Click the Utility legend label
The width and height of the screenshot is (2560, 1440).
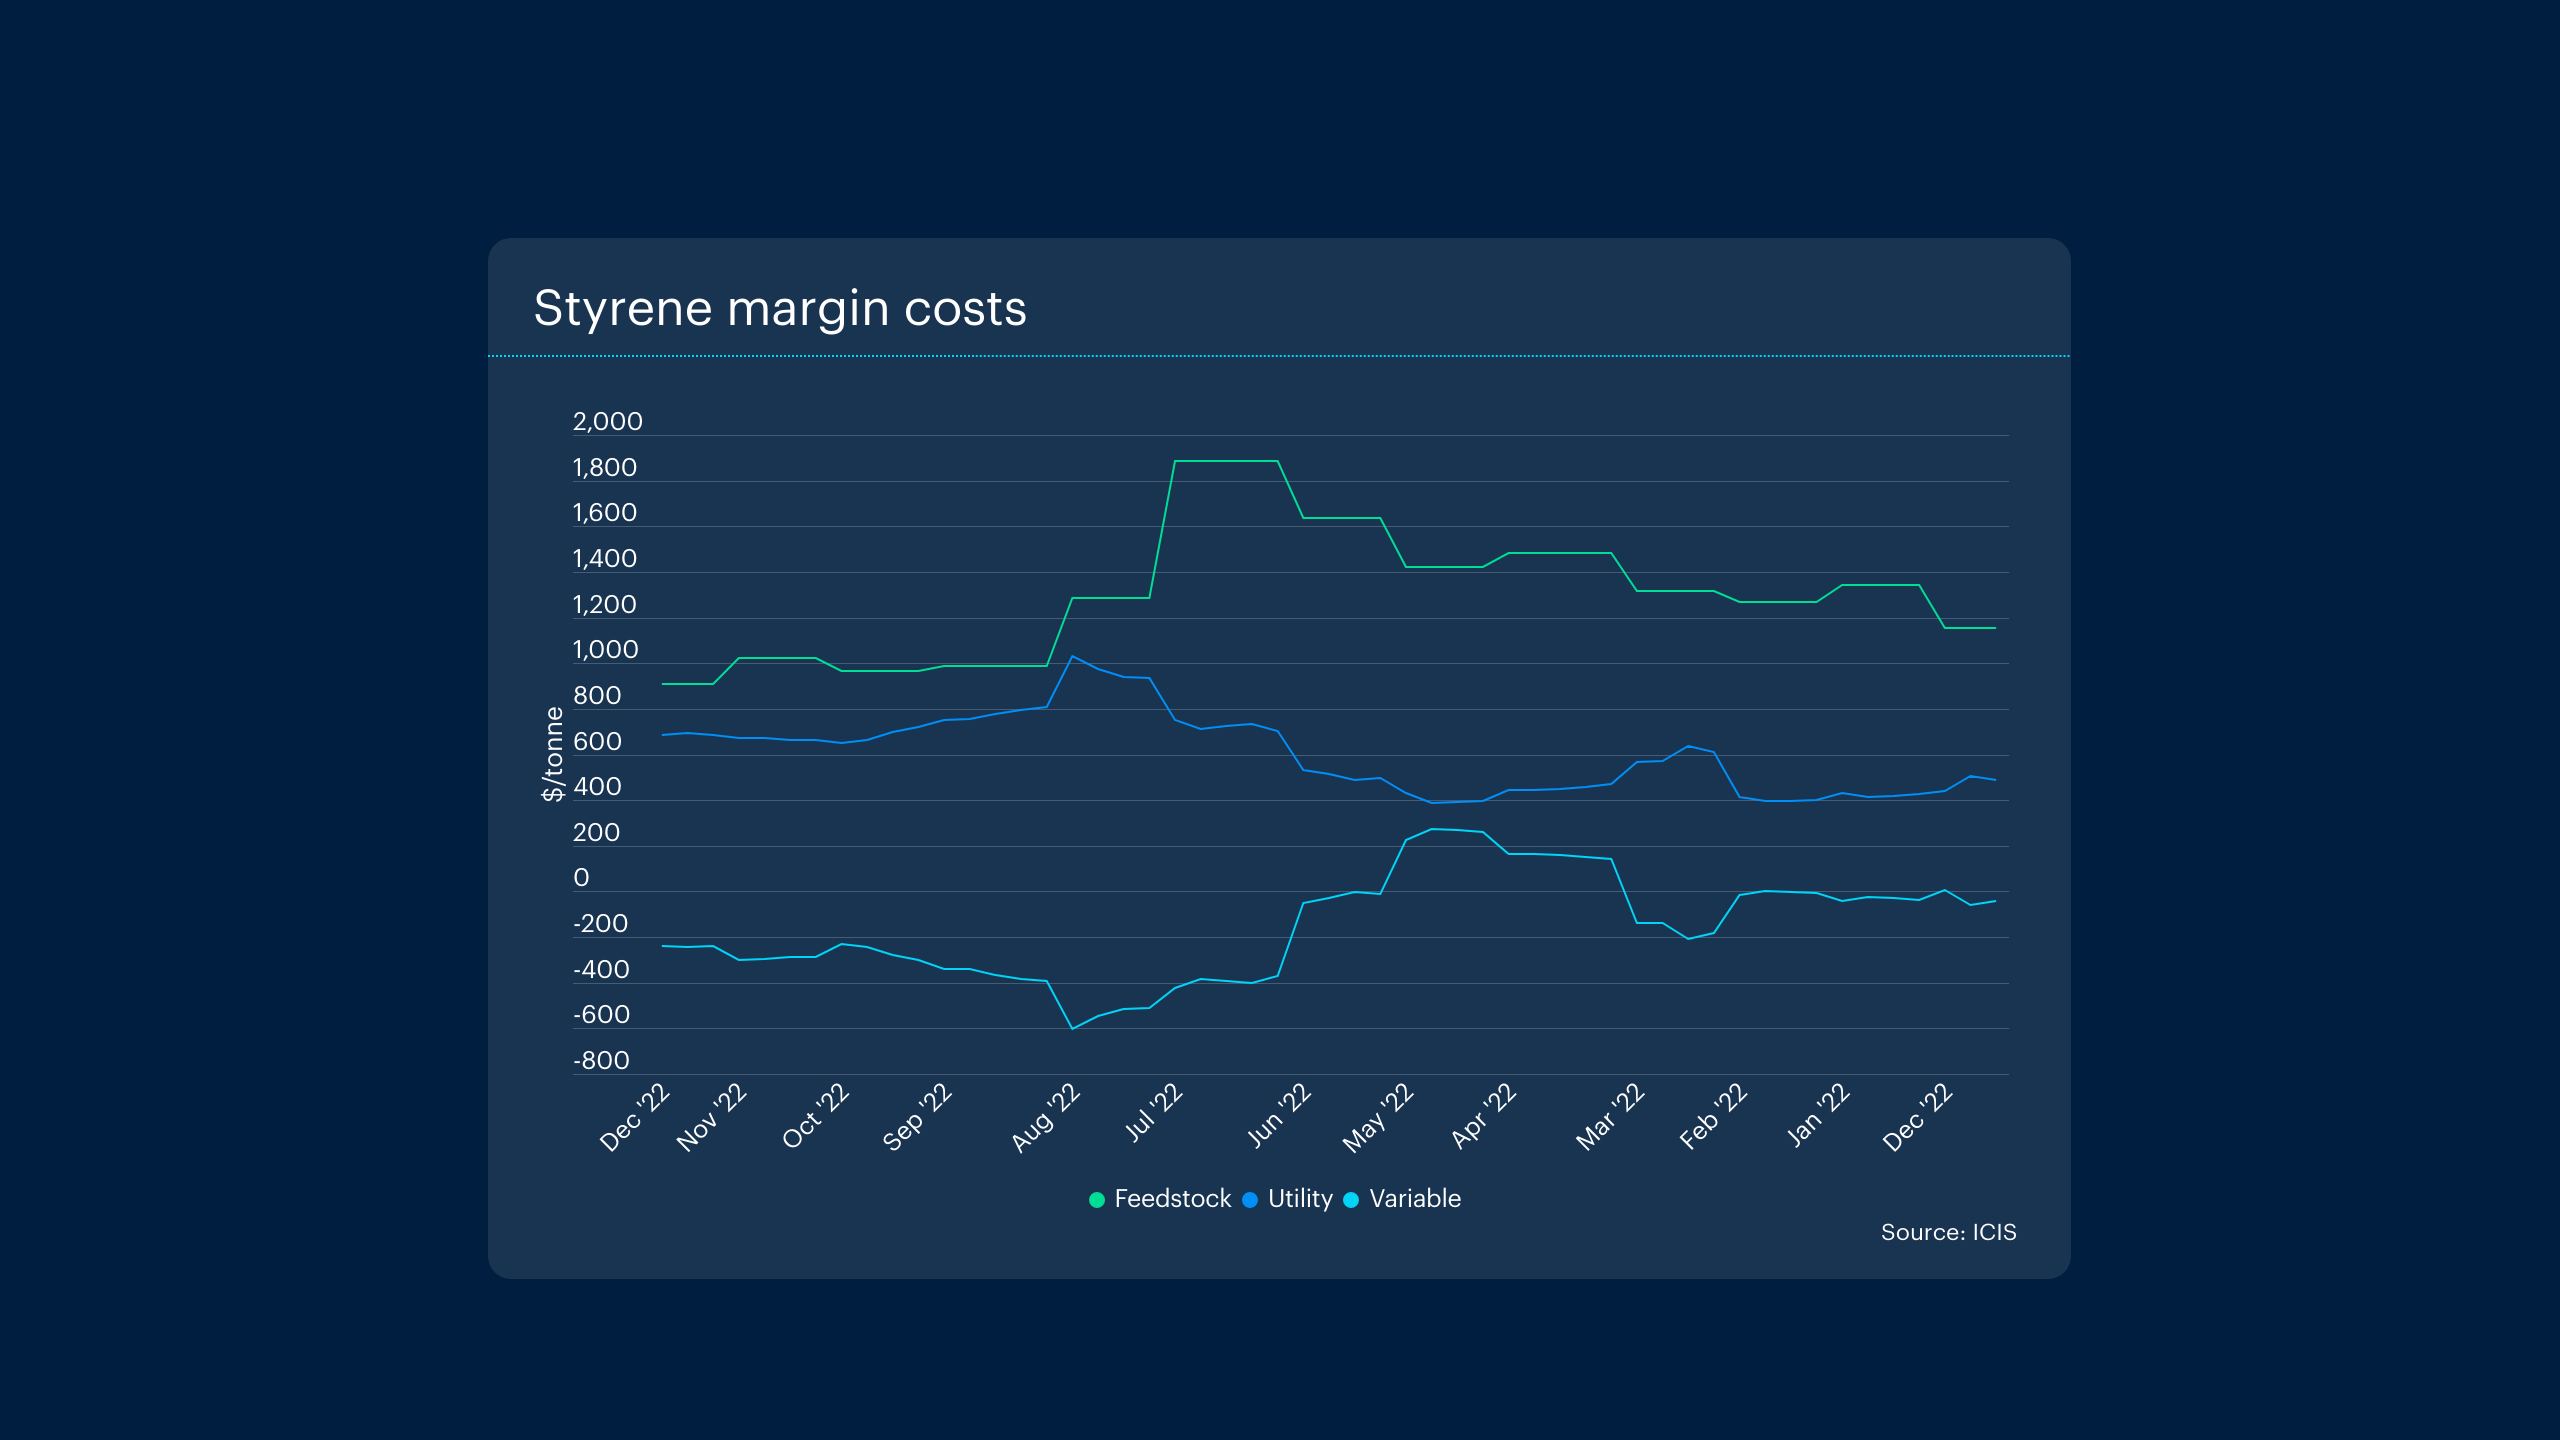[1300, 1198]
